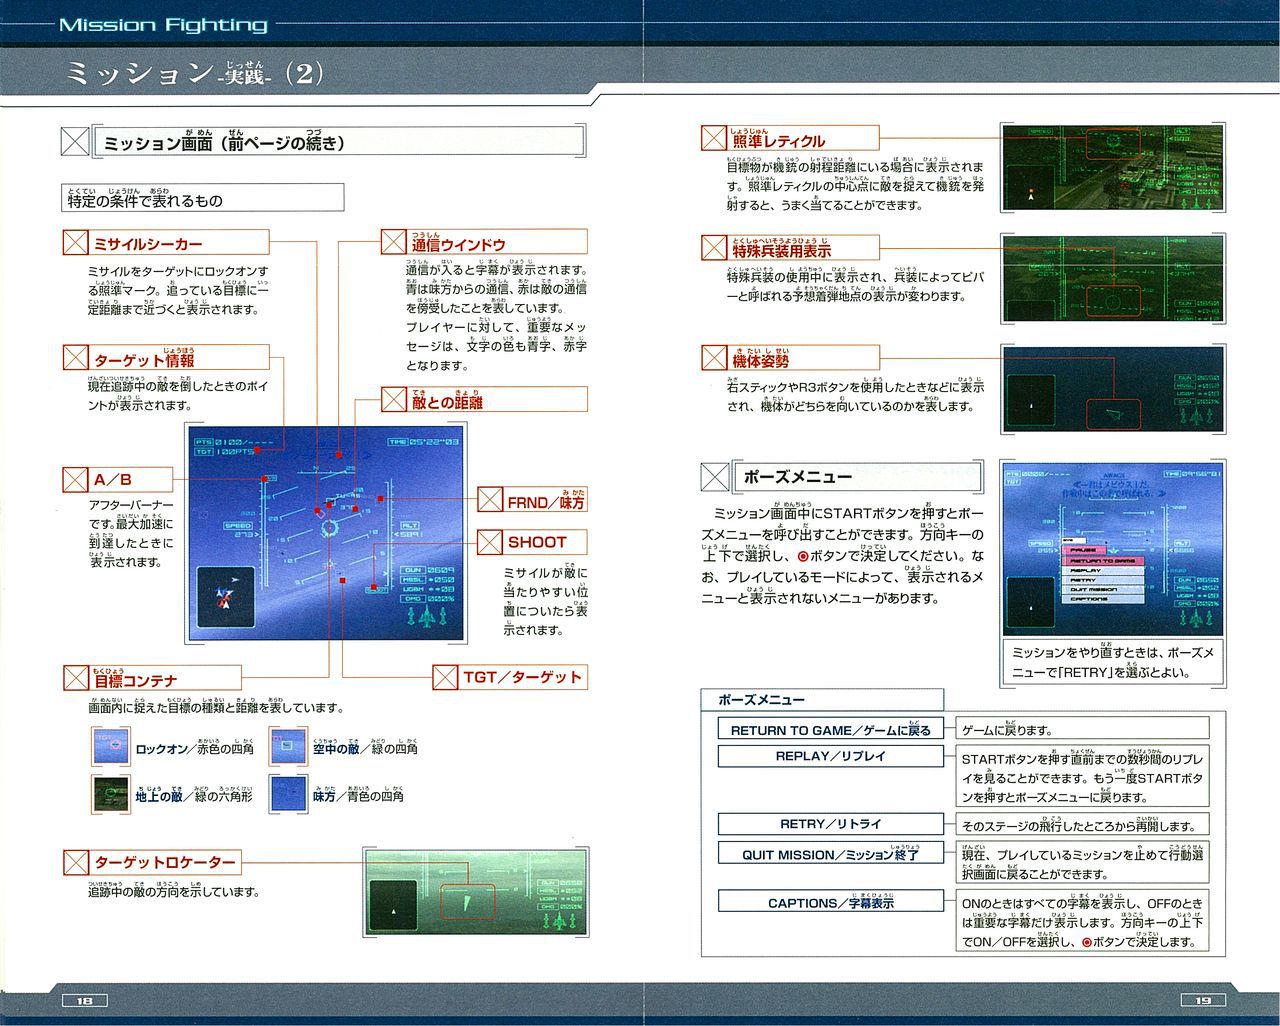
Task: Click the 地上の敵 green hexagon sample image
Action: click(111, 793)
